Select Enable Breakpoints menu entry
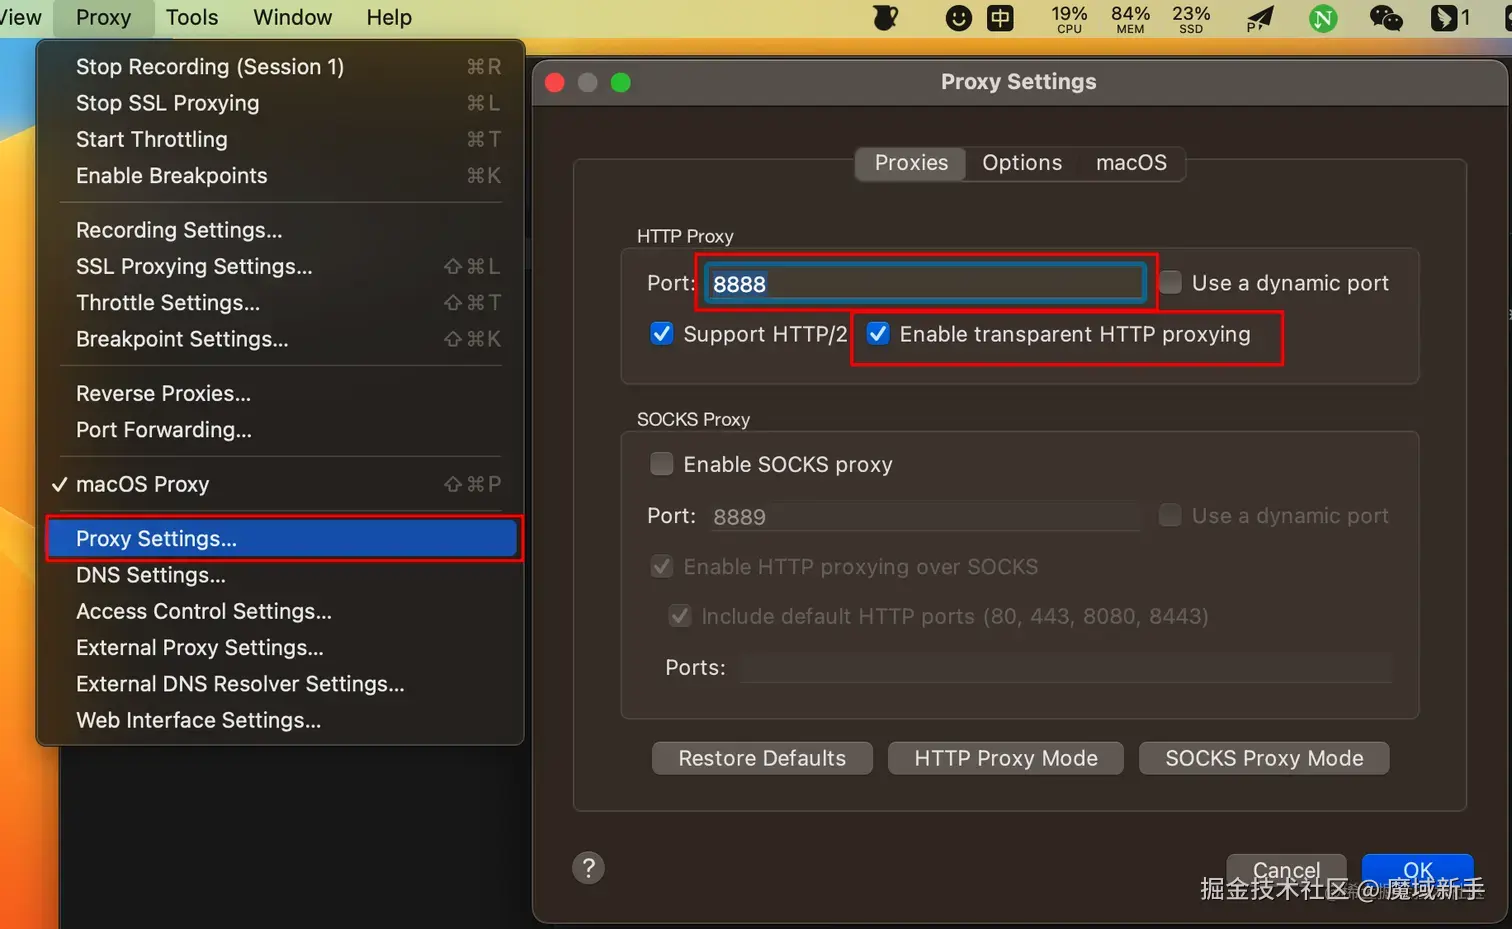The width and height of the screenshot is (1512, 929). click(281, 176)
